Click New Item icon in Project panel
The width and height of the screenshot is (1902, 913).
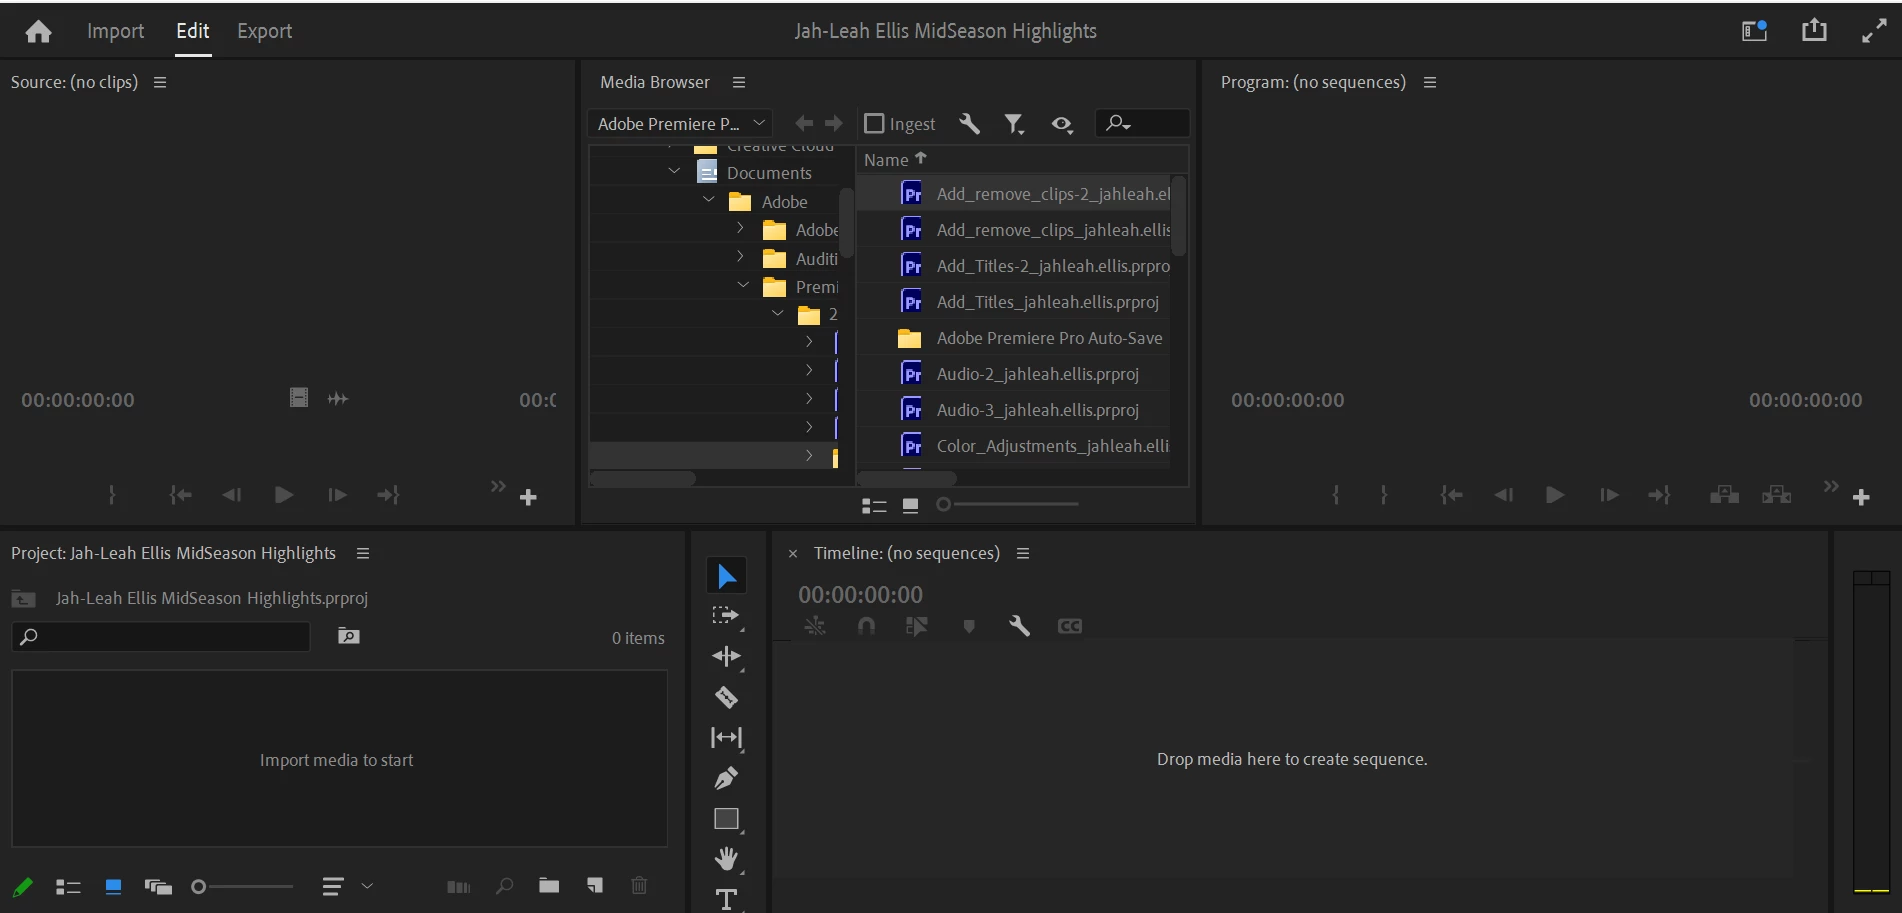595,885
